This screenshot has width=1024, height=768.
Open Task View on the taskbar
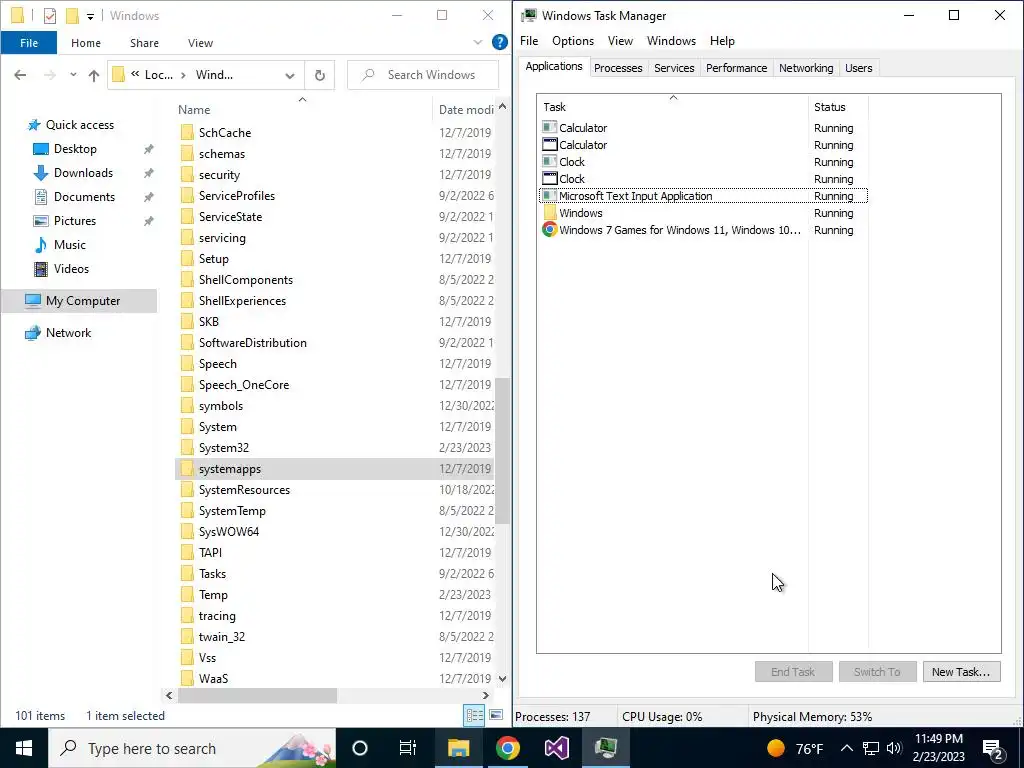click(408, 748)
